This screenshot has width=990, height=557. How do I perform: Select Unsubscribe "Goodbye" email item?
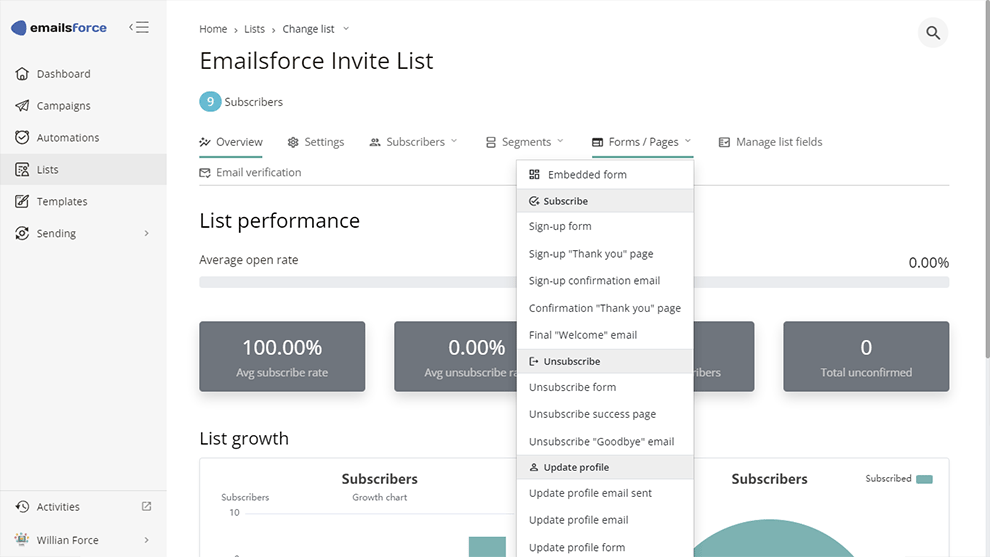point(605,441)
